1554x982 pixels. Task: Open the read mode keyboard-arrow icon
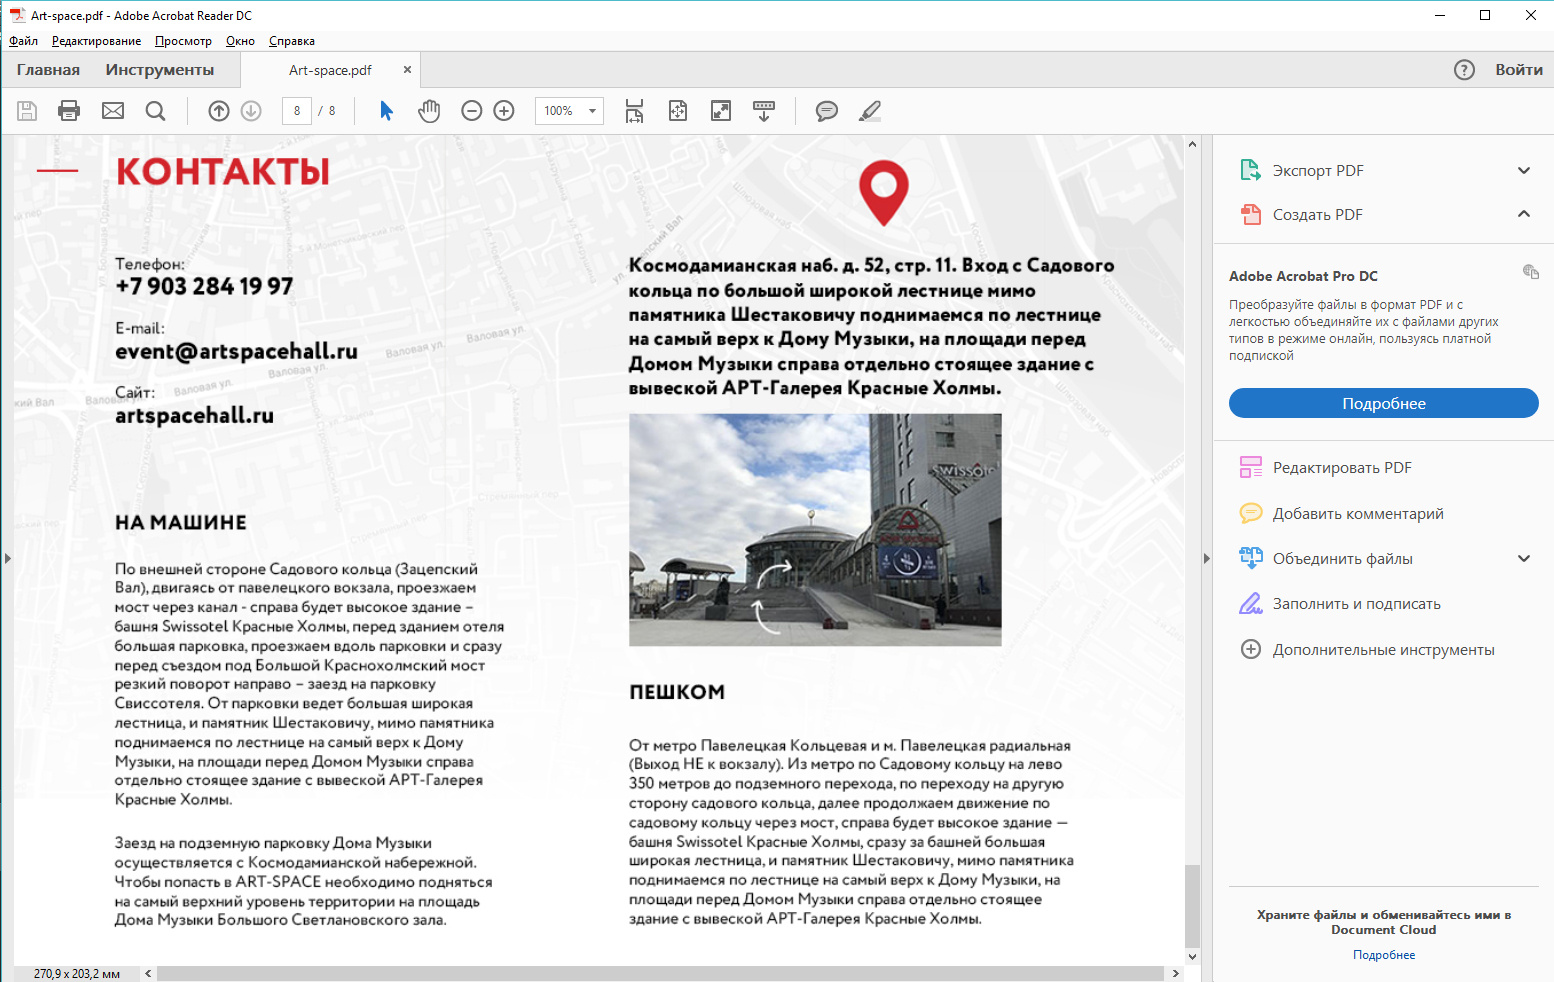click(x=764, y=111)
